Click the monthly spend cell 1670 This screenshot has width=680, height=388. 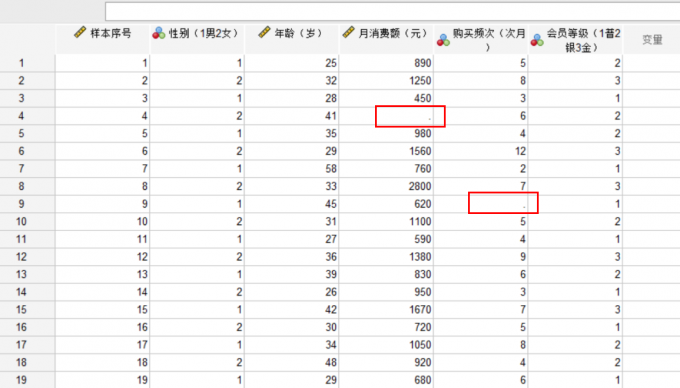click(386, 310)
